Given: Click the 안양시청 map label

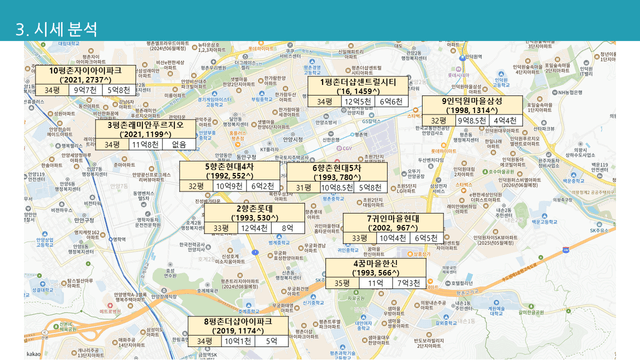Looking at the screenshot, I should click(x=293, y=139).
